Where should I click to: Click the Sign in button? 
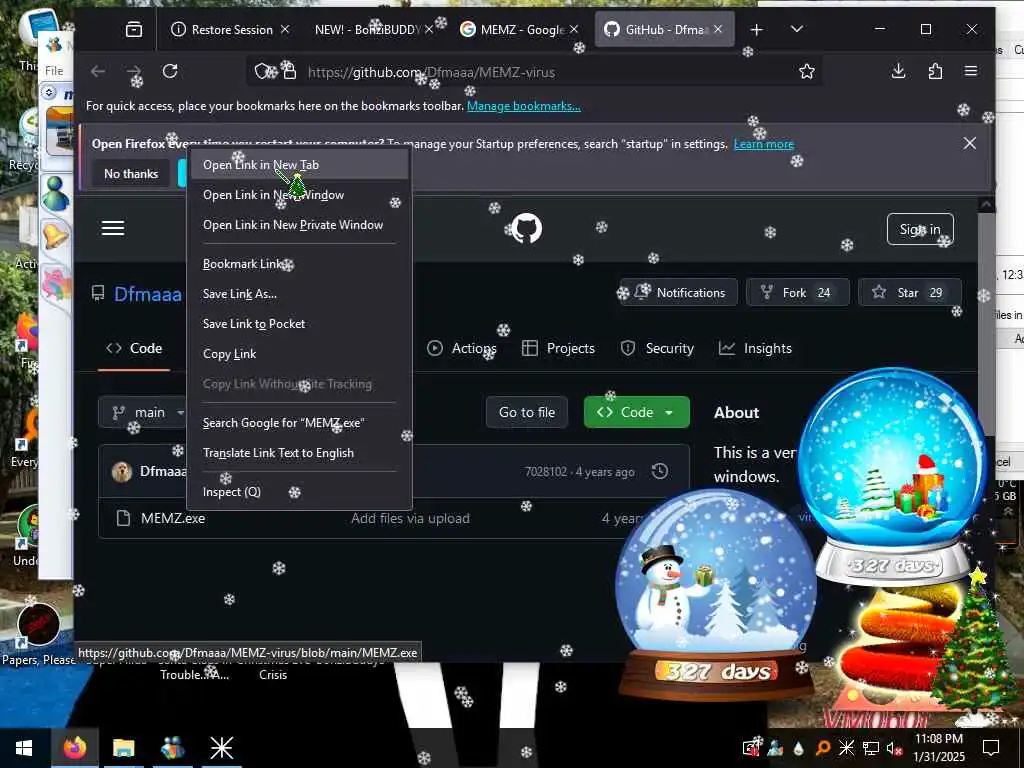(920, 229)
